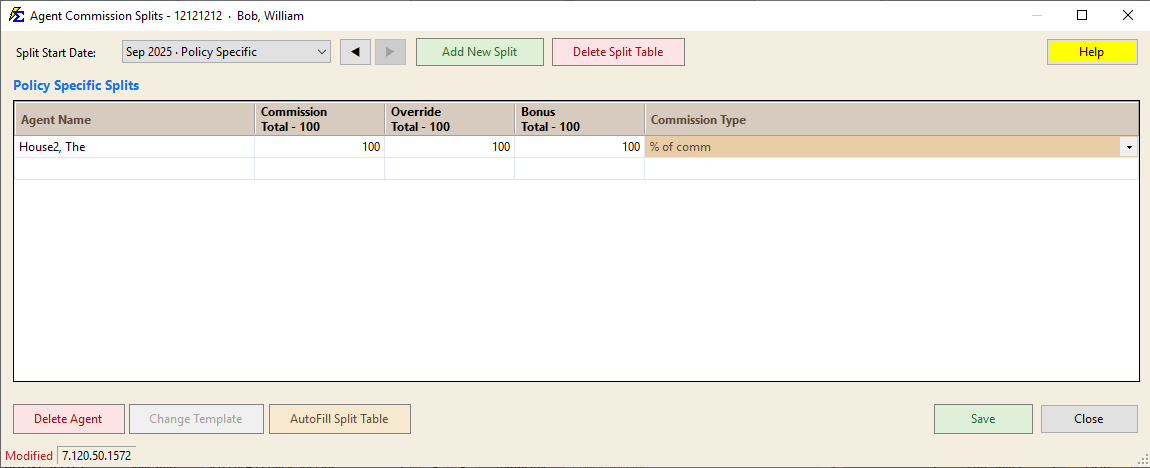Open the Split Start Date dropdown
The image size is (1150, 468).
226,52
